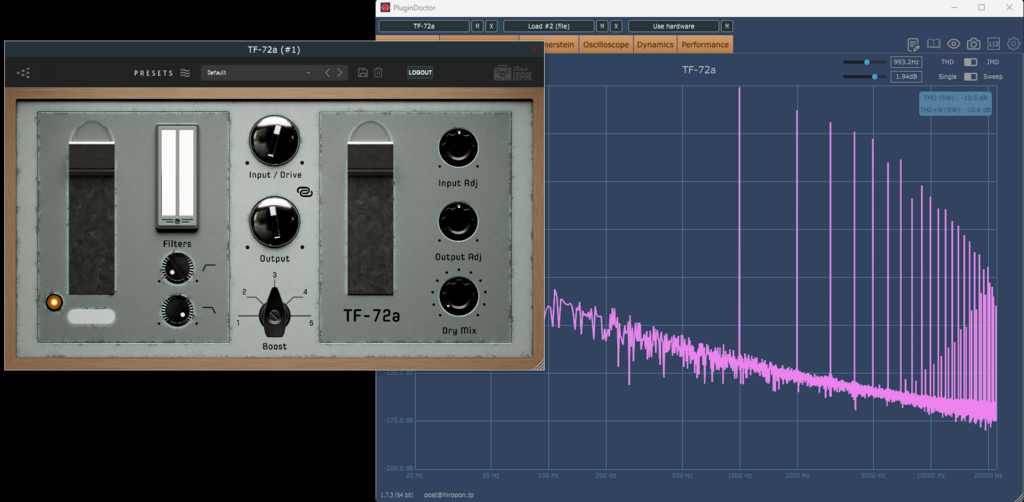Mute plugin slot TF-72a with M button
Viewport: 1024px width, 502px height.
coord(477,26)
